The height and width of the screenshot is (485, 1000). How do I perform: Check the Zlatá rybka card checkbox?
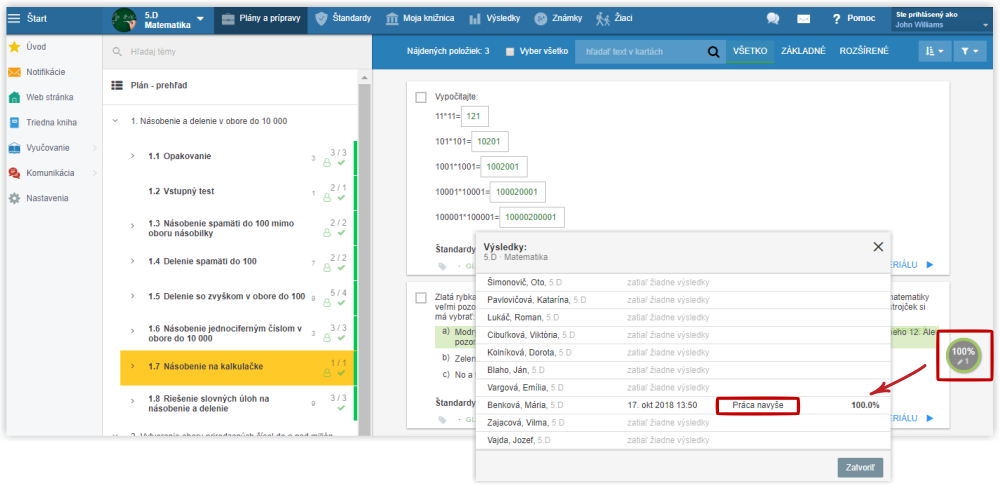click(x=421, y=298)
